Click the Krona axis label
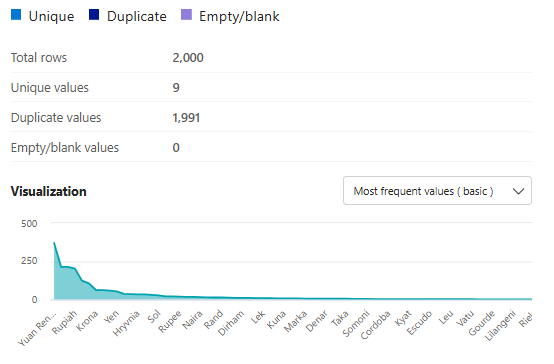554x364 pixels. pyautogui.click(x=87, y=321)
